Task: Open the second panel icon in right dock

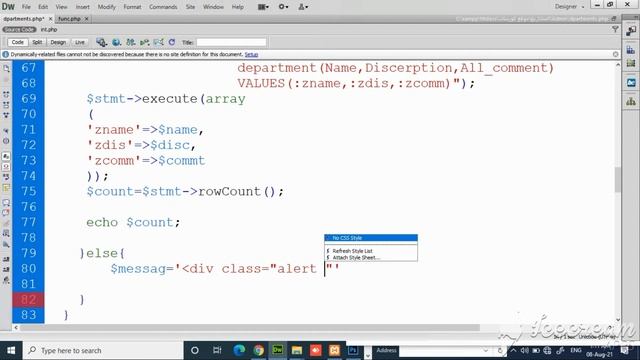Action: pyautogui.click(x=631, y=50)
